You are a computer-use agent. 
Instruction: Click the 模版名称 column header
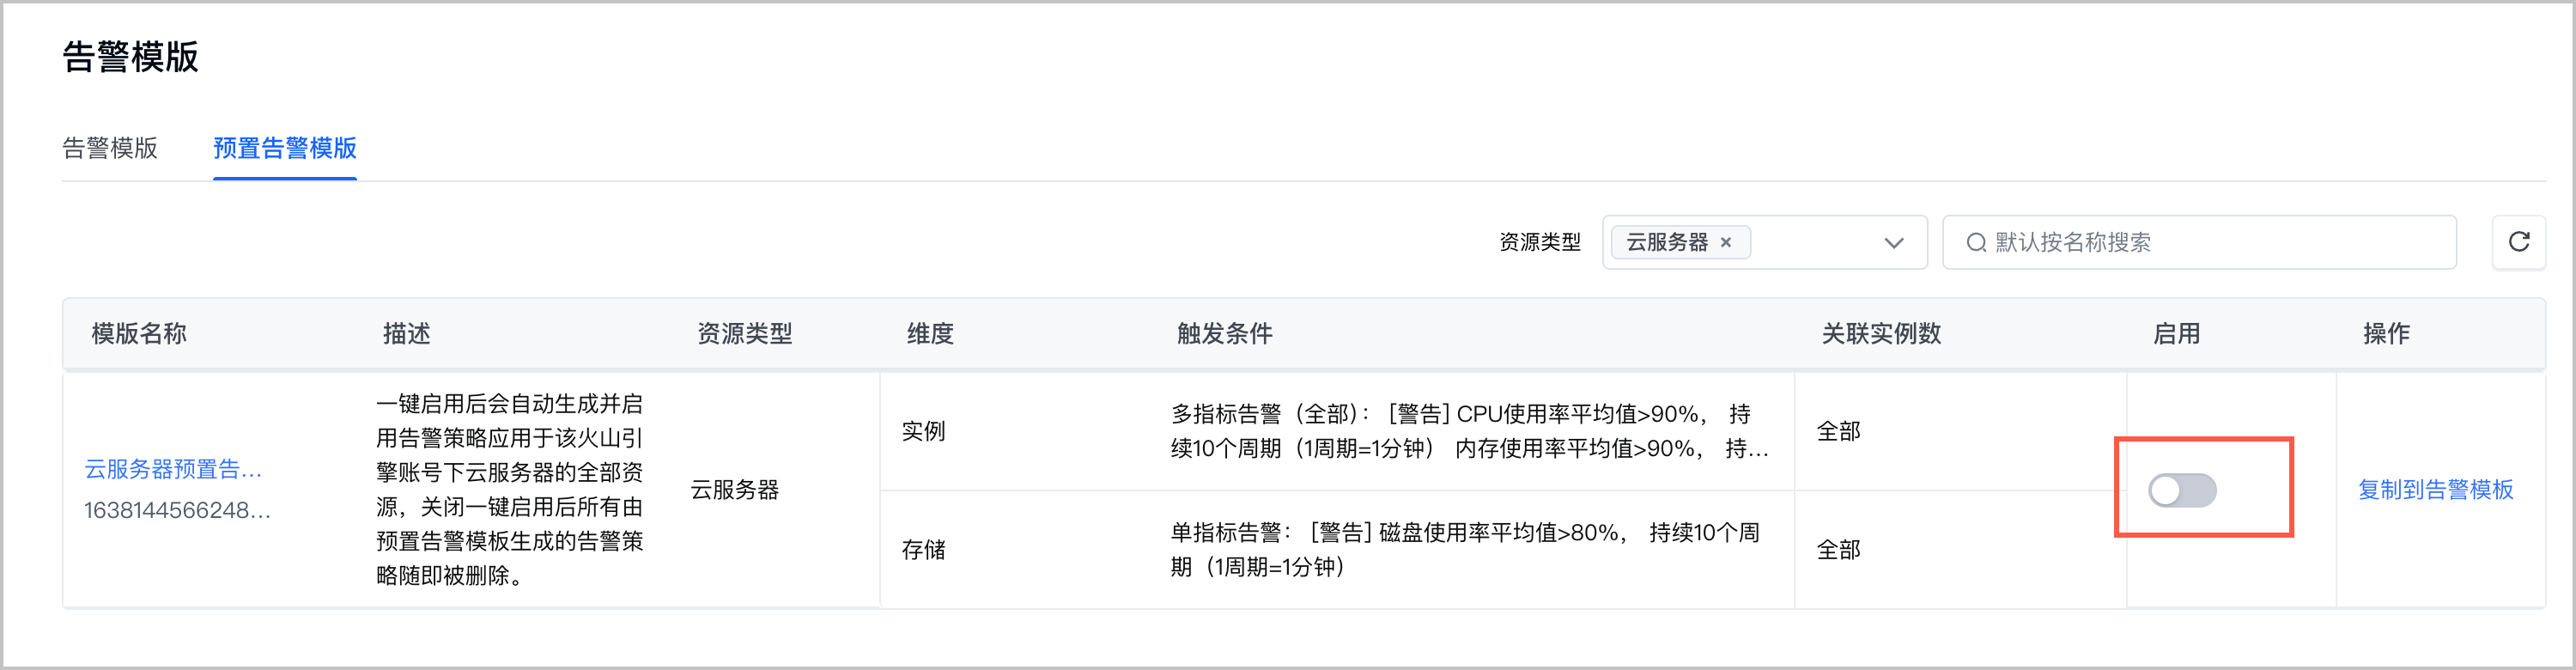coord(139,334)
